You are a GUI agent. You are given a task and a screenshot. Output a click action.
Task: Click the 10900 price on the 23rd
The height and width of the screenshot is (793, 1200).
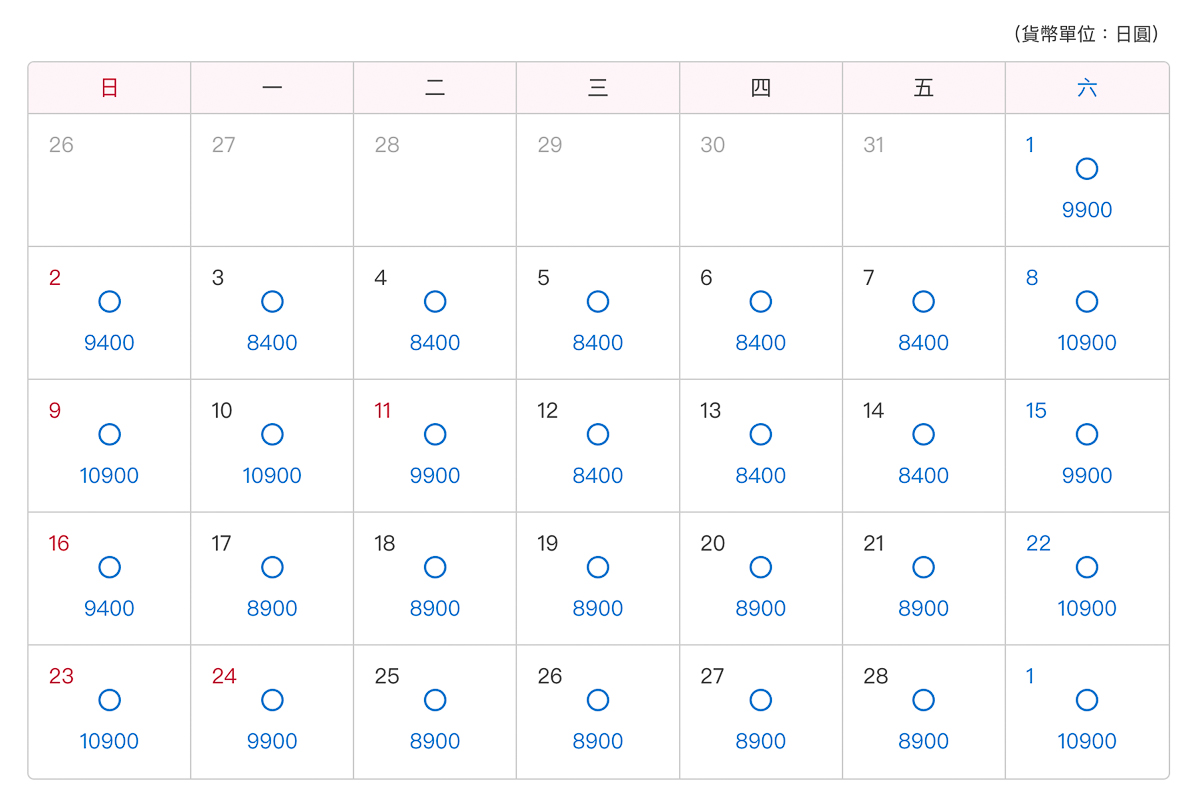click(x=110, y=742)
